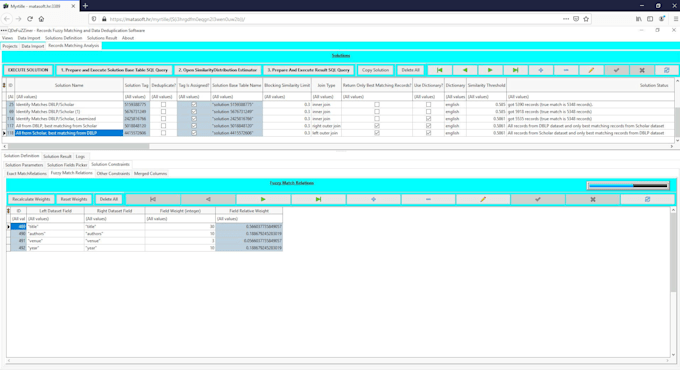The height and width of the screenshot is (370, 680).
Task: Open the Solutions Result menu
Action: pyautogui.click(x=102, y=38)
